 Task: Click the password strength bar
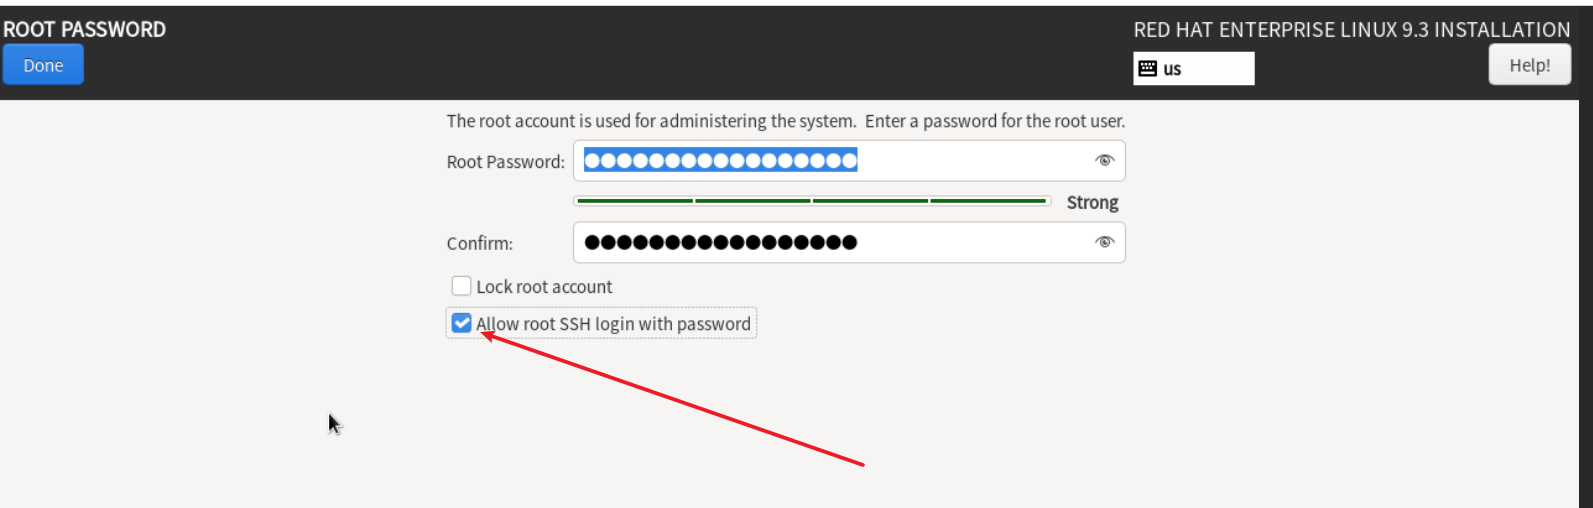point(811,201)
